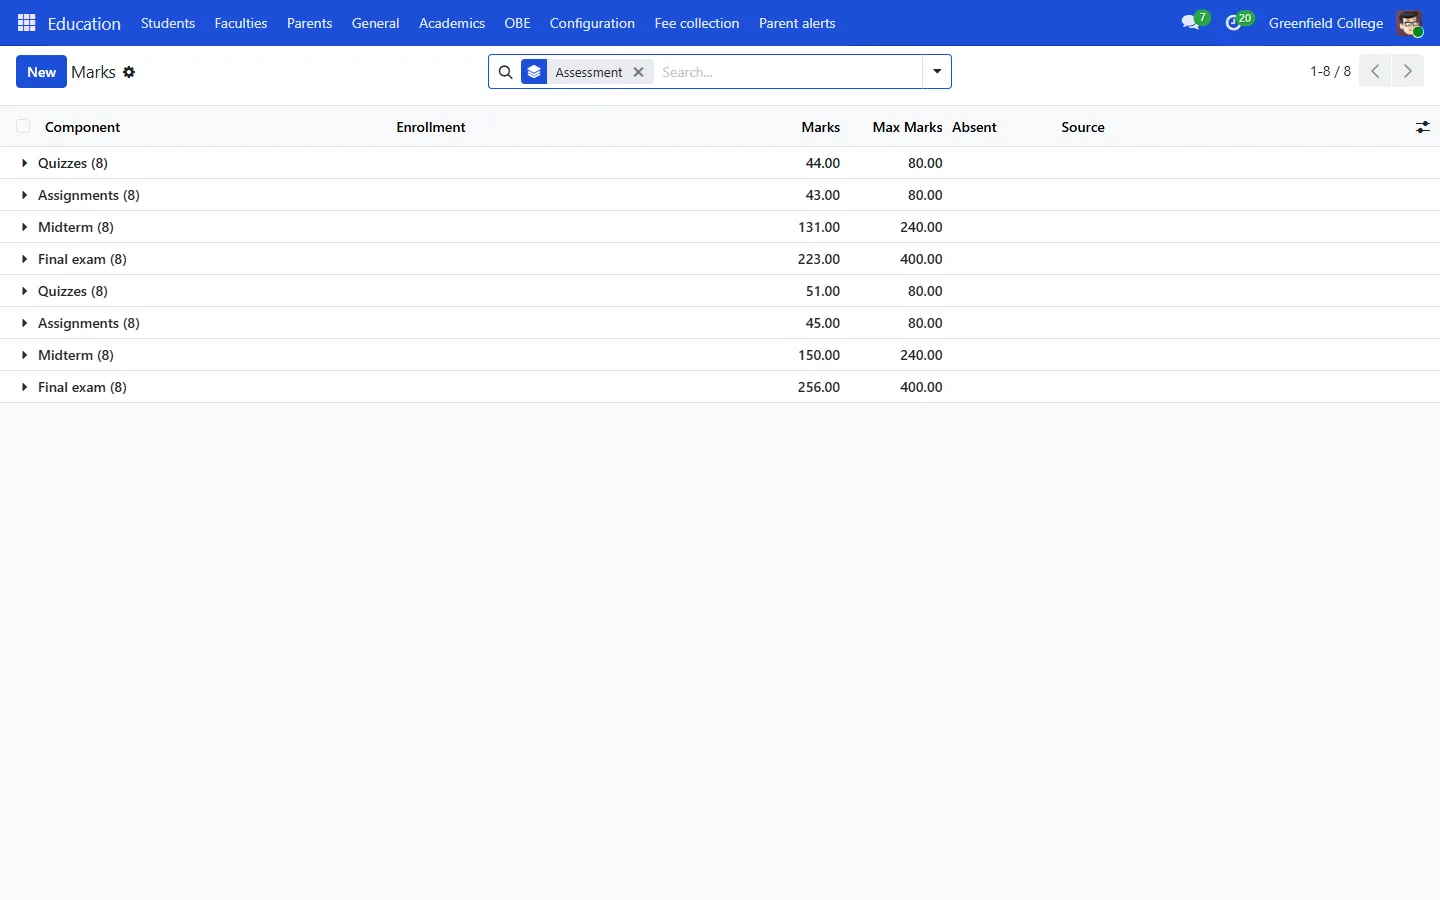This screenshot has height=900, width=1440.
Task: Open the user avatar menu
Action: tap(1410, 23)
